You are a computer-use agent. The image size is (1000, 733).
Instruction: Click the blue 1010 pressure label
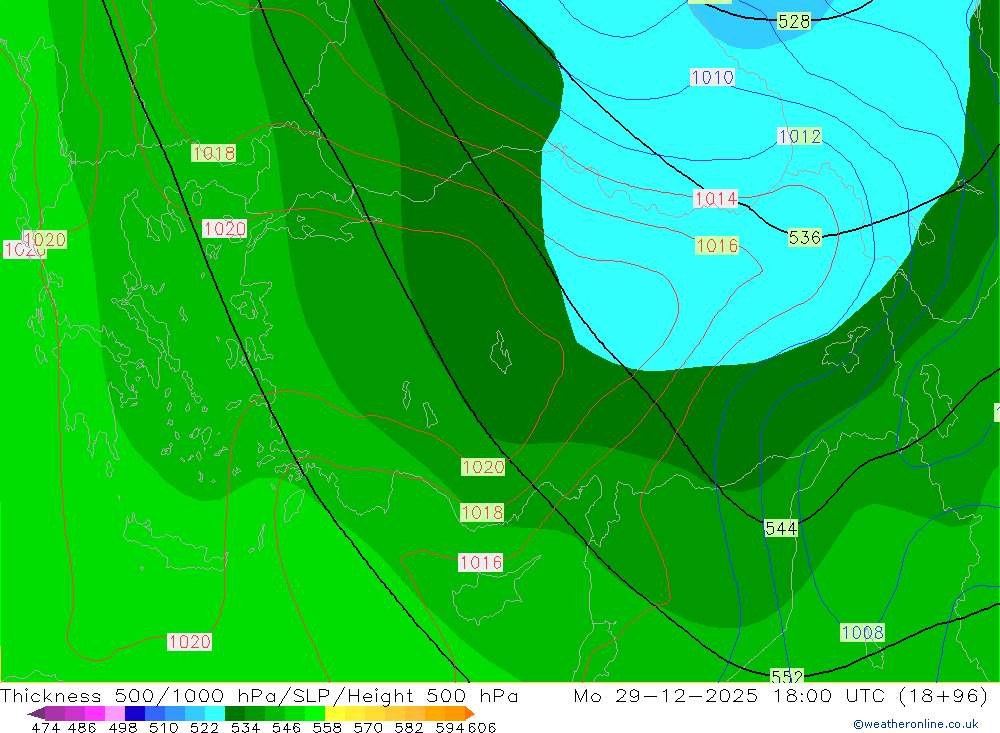pyautogui.click(x=712, y=77)
